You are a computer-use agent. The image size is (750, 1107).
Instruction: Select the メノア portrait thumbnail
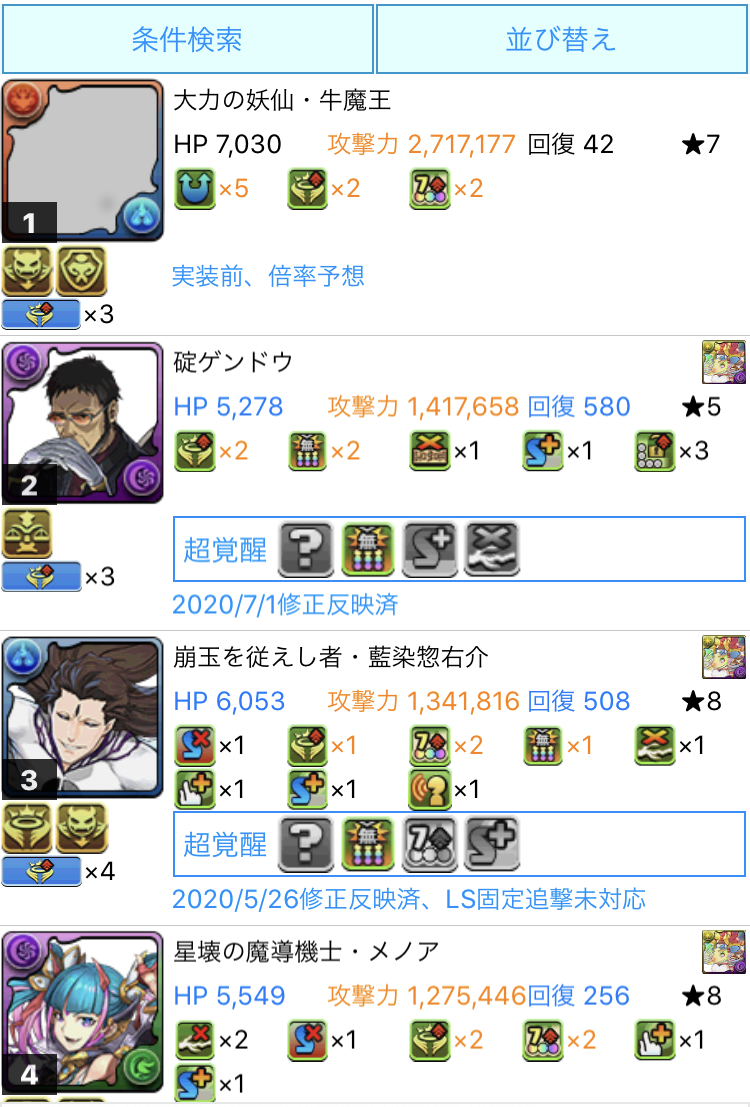coord(83,1012)
